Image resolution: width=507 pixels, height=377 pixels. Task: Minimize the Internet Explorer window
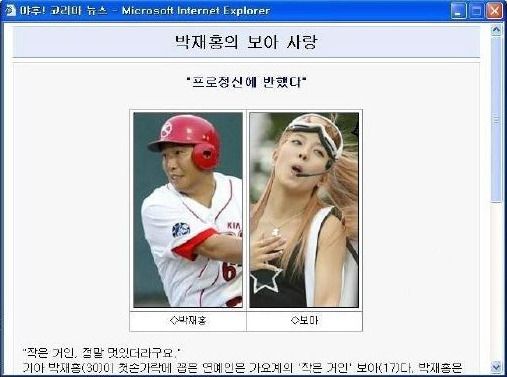pos(459,11)
